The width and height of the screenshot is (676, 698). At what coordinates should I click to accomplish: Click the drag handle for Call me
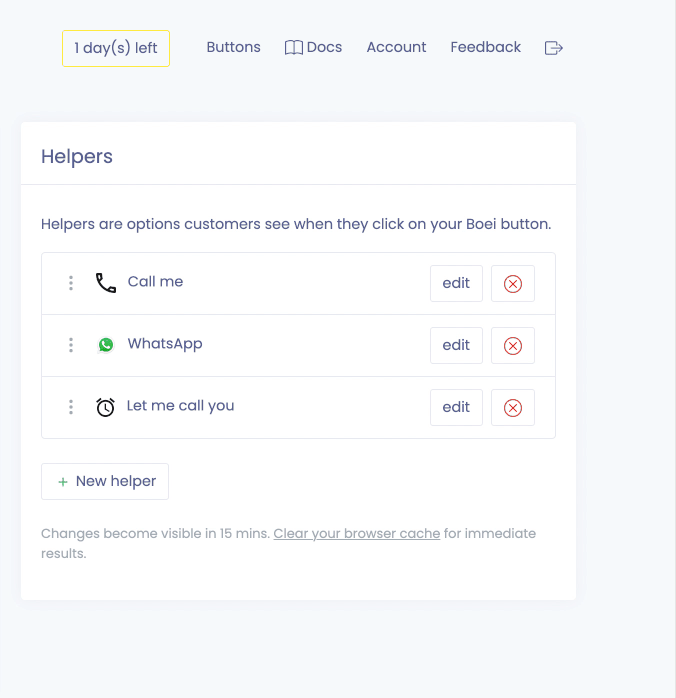coord(71,283)
